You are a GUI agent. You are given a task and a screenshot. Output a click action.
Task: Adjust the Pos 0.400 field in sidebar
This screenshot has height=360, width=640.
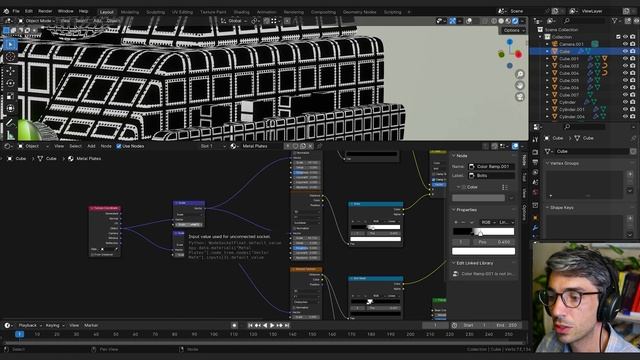(495, 242)
